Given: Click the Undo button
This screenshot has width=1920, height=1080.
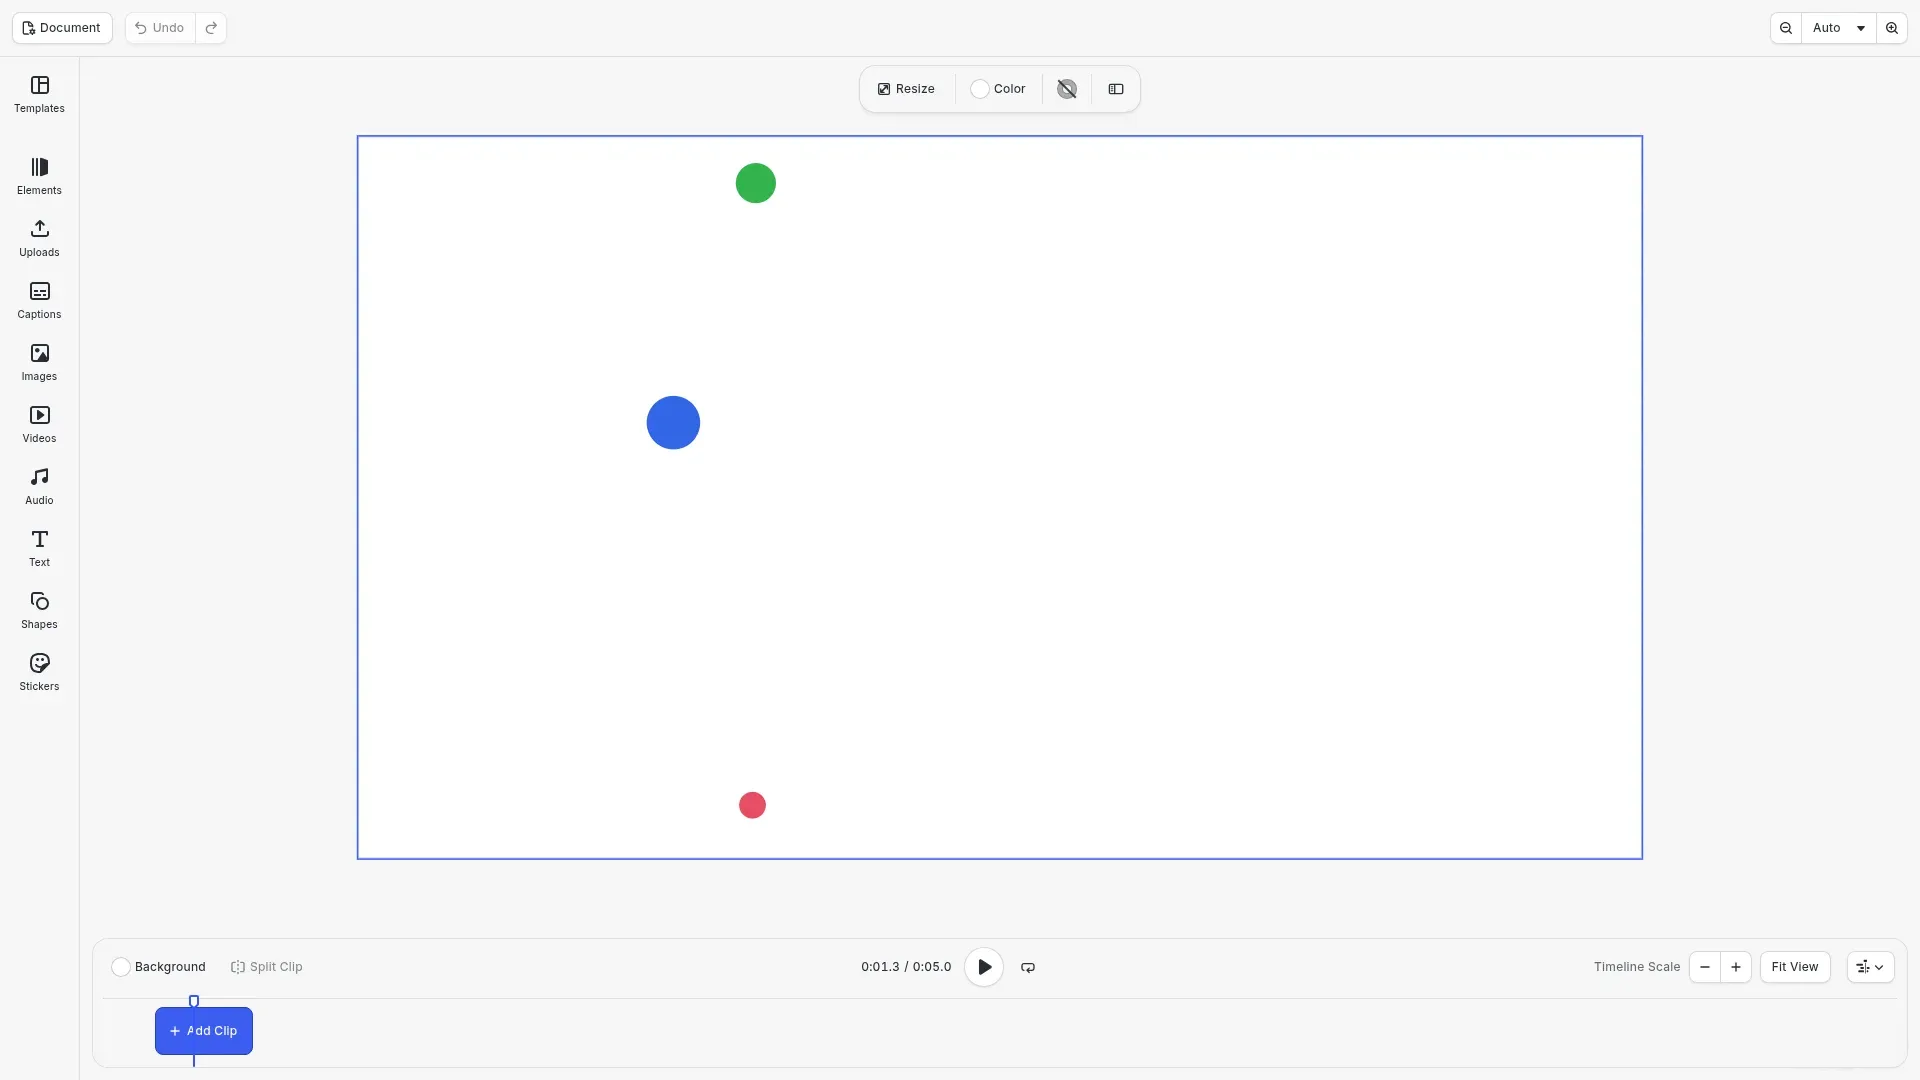Looking at the screenshot, I should pos(160,28).
